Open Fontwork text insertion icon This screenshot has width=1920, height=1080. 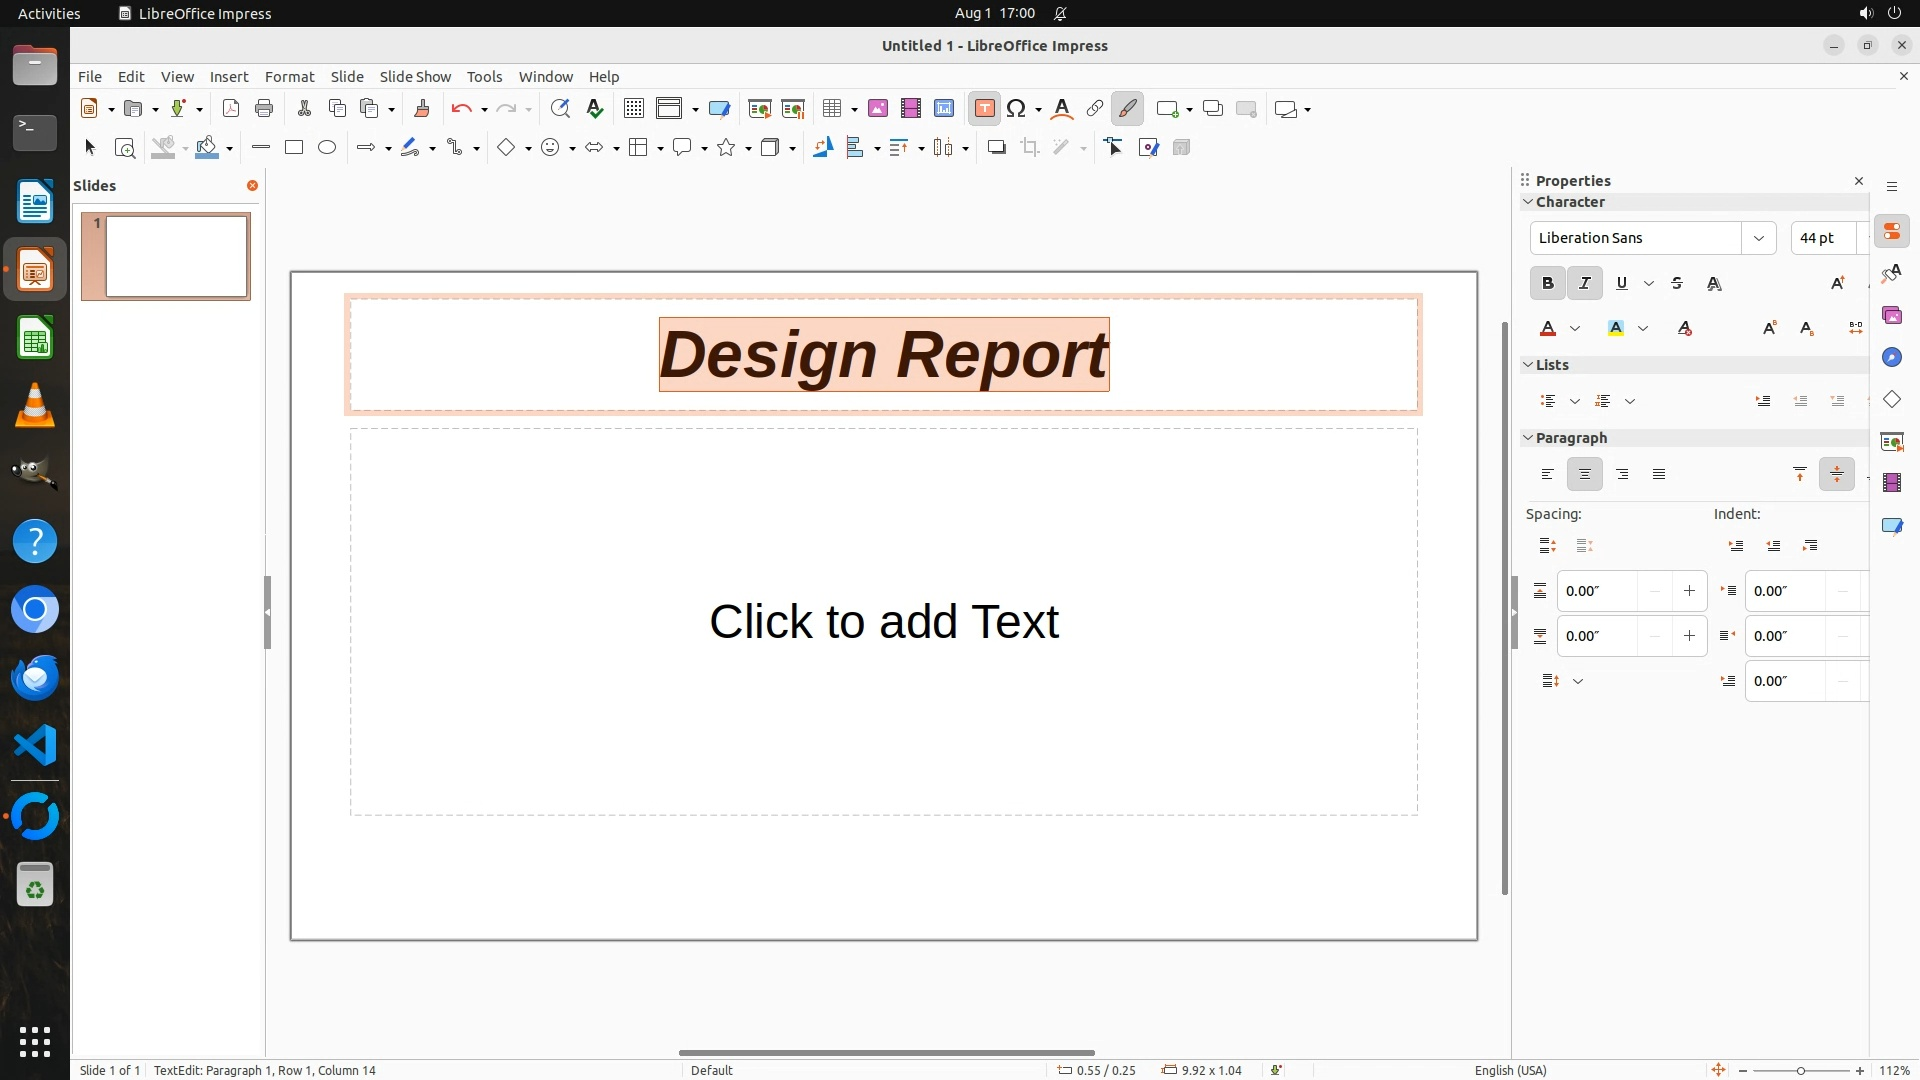point(1062,109)
